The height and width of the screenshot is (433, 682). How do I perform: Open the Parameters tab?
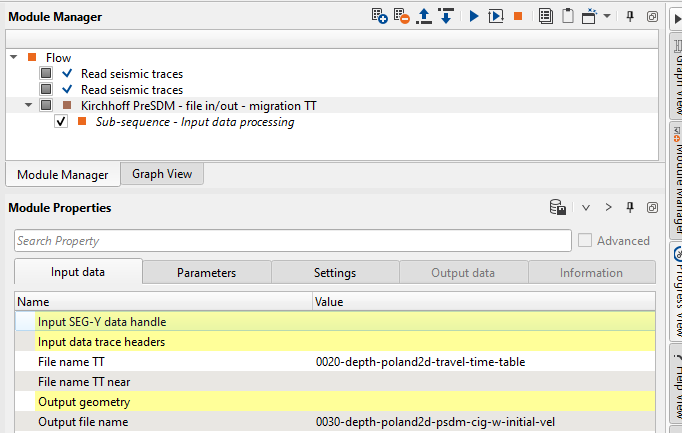(x=206, y=272)
